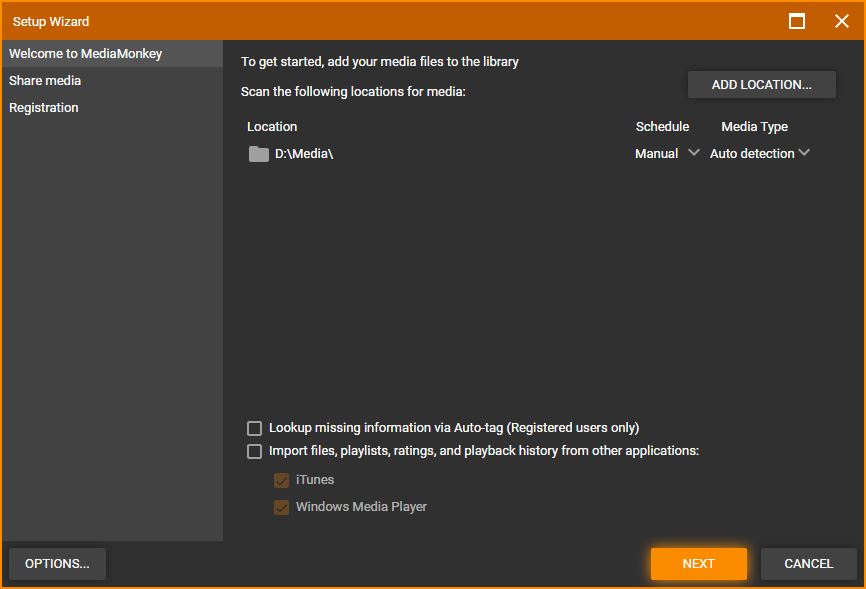Click the Schedule column header
Viewport: 866px width, 589px height.
[x=662, y=127]
